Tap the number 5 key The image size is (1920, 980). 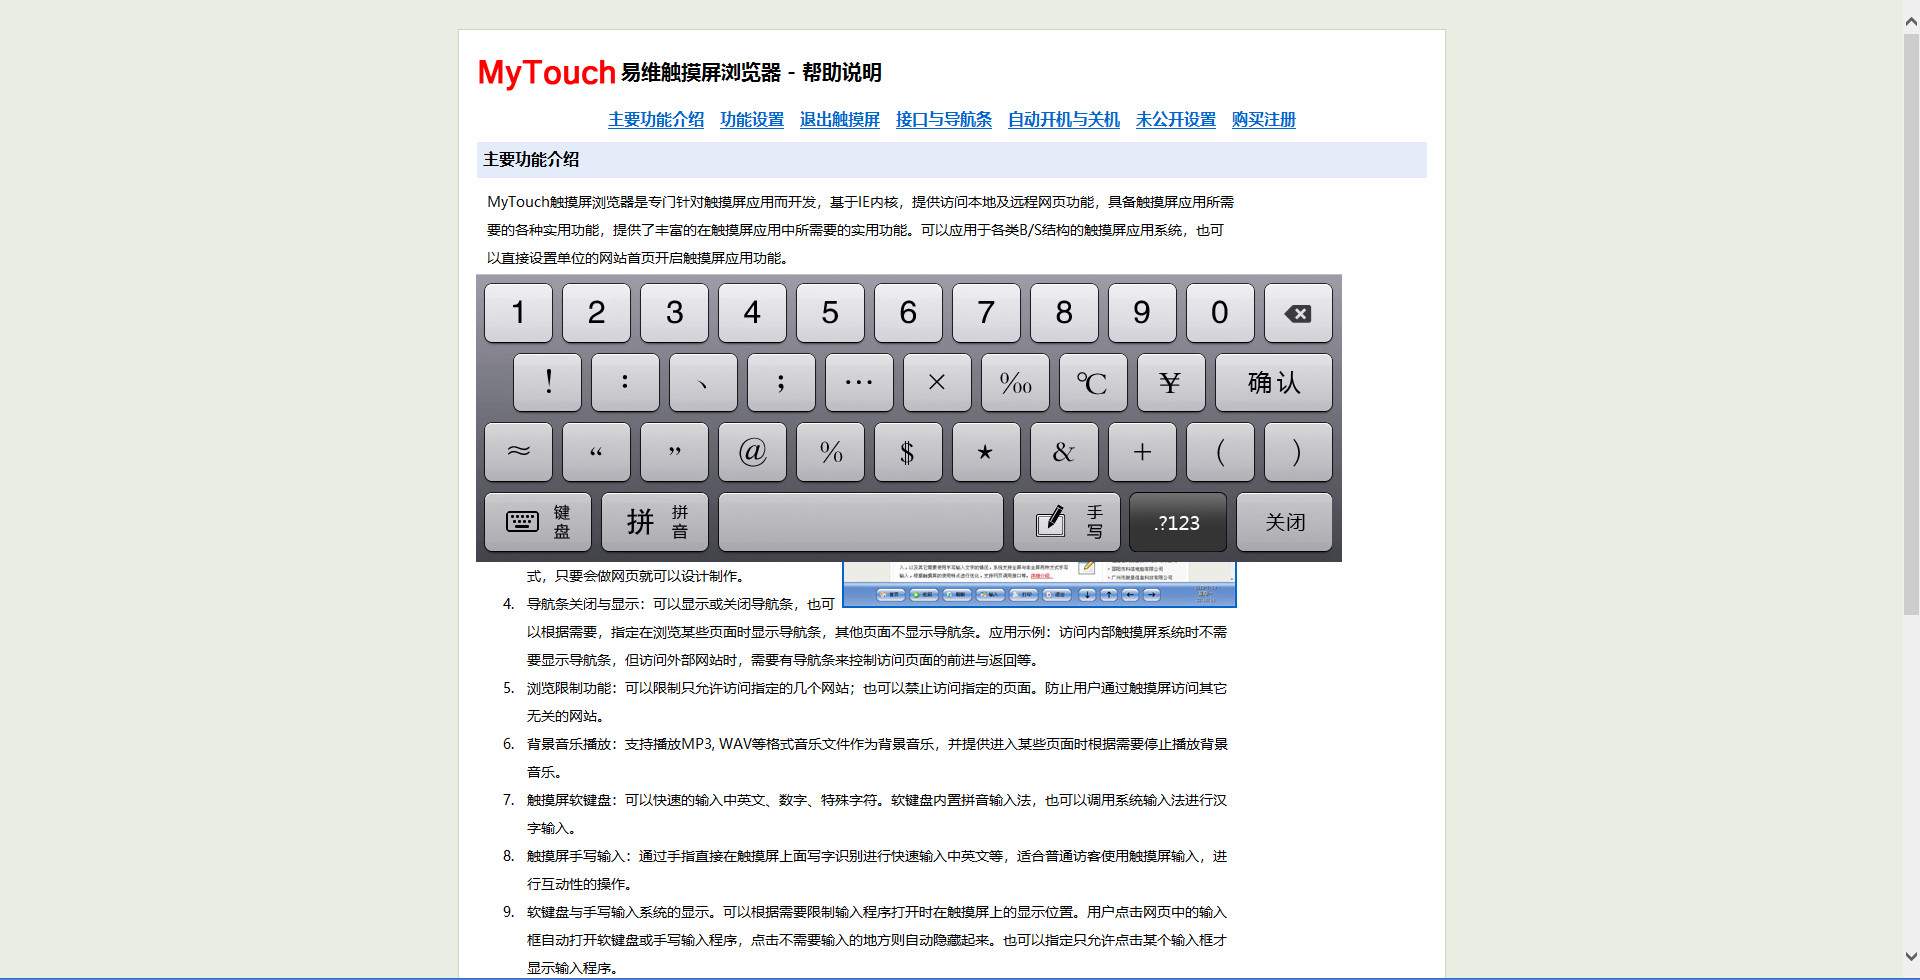coord(830,313)
